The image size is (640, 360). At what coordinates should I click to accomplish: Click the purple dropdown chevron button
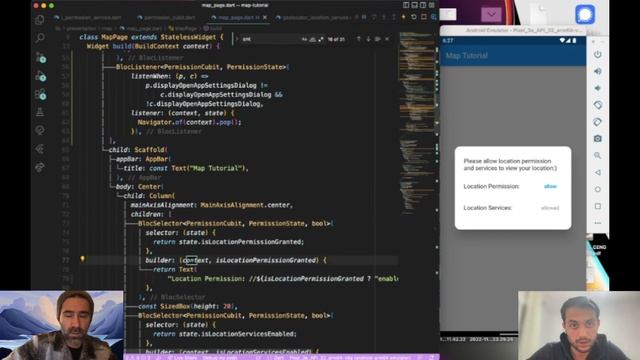[x=491, y=14]
